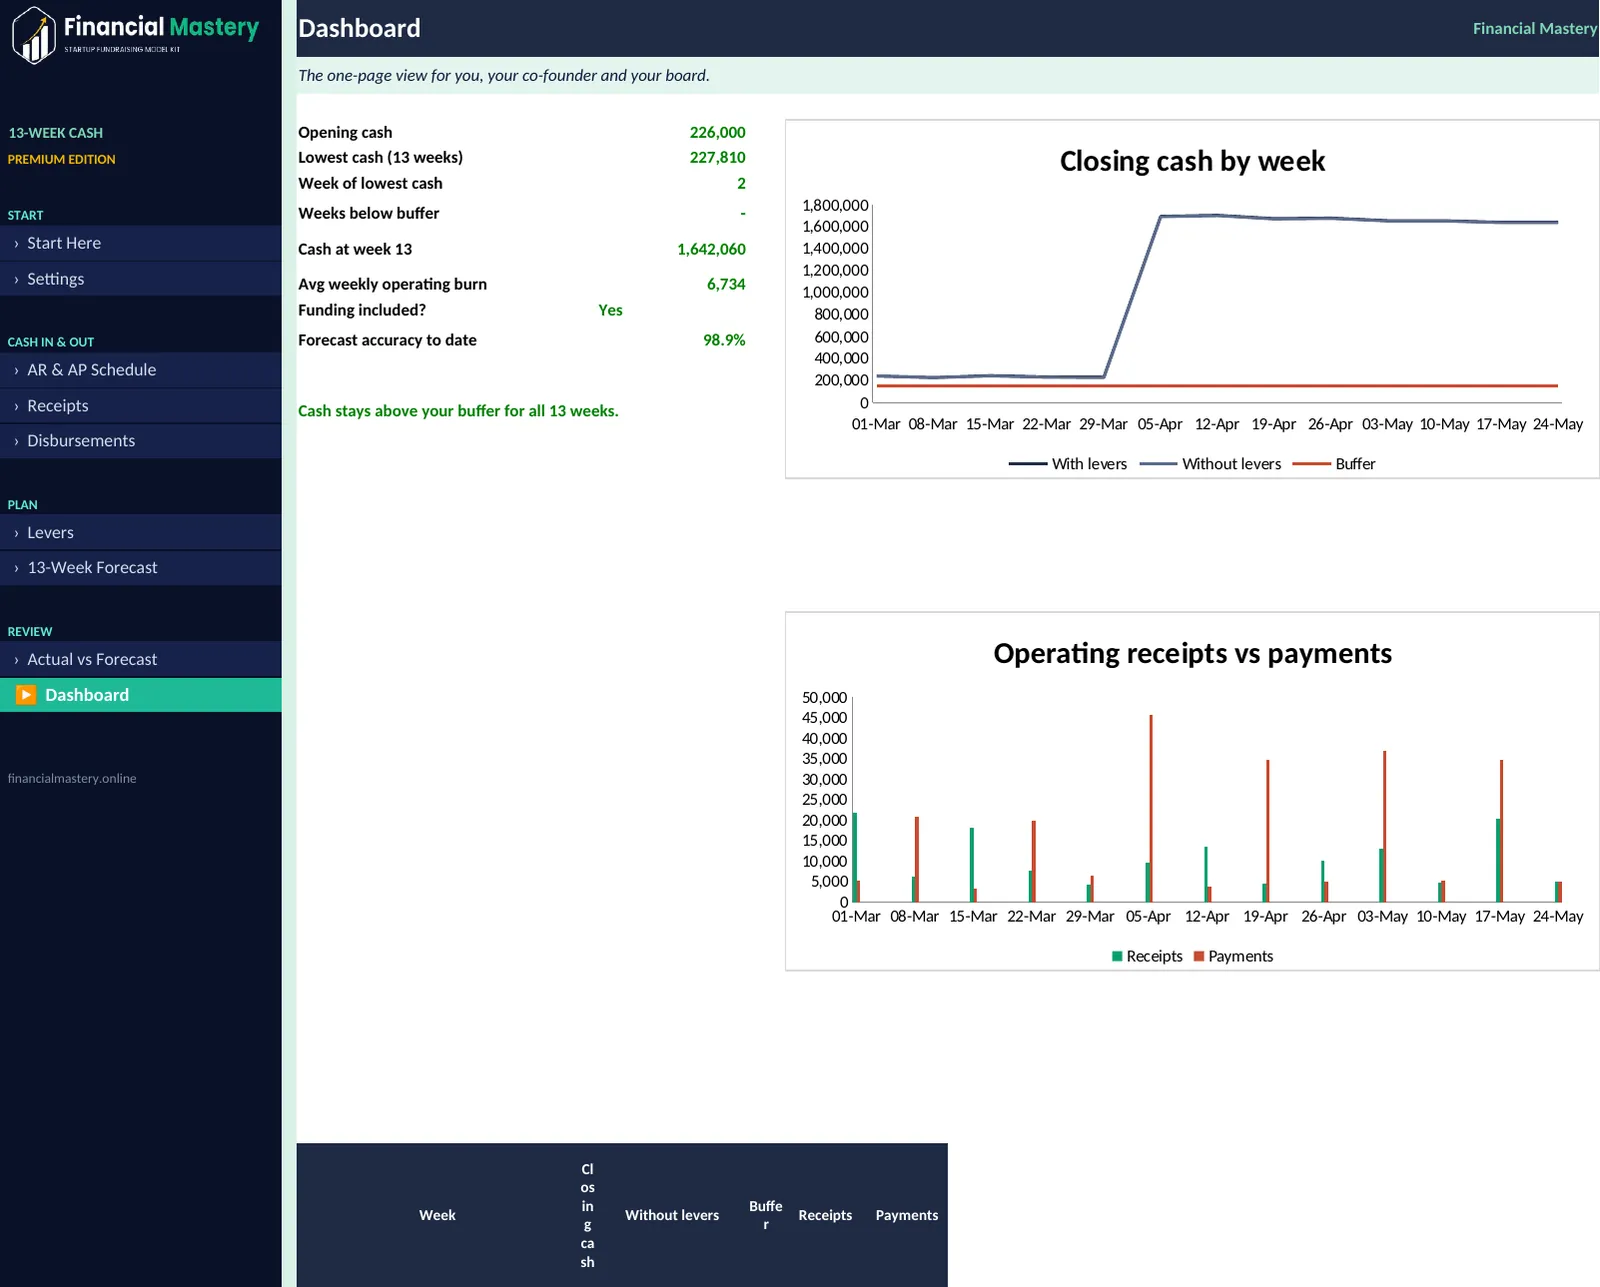Select the Forecast accuracy 98.9% value
The width and height of the screenshot is (1600, 1287).
tap(724, 340)
